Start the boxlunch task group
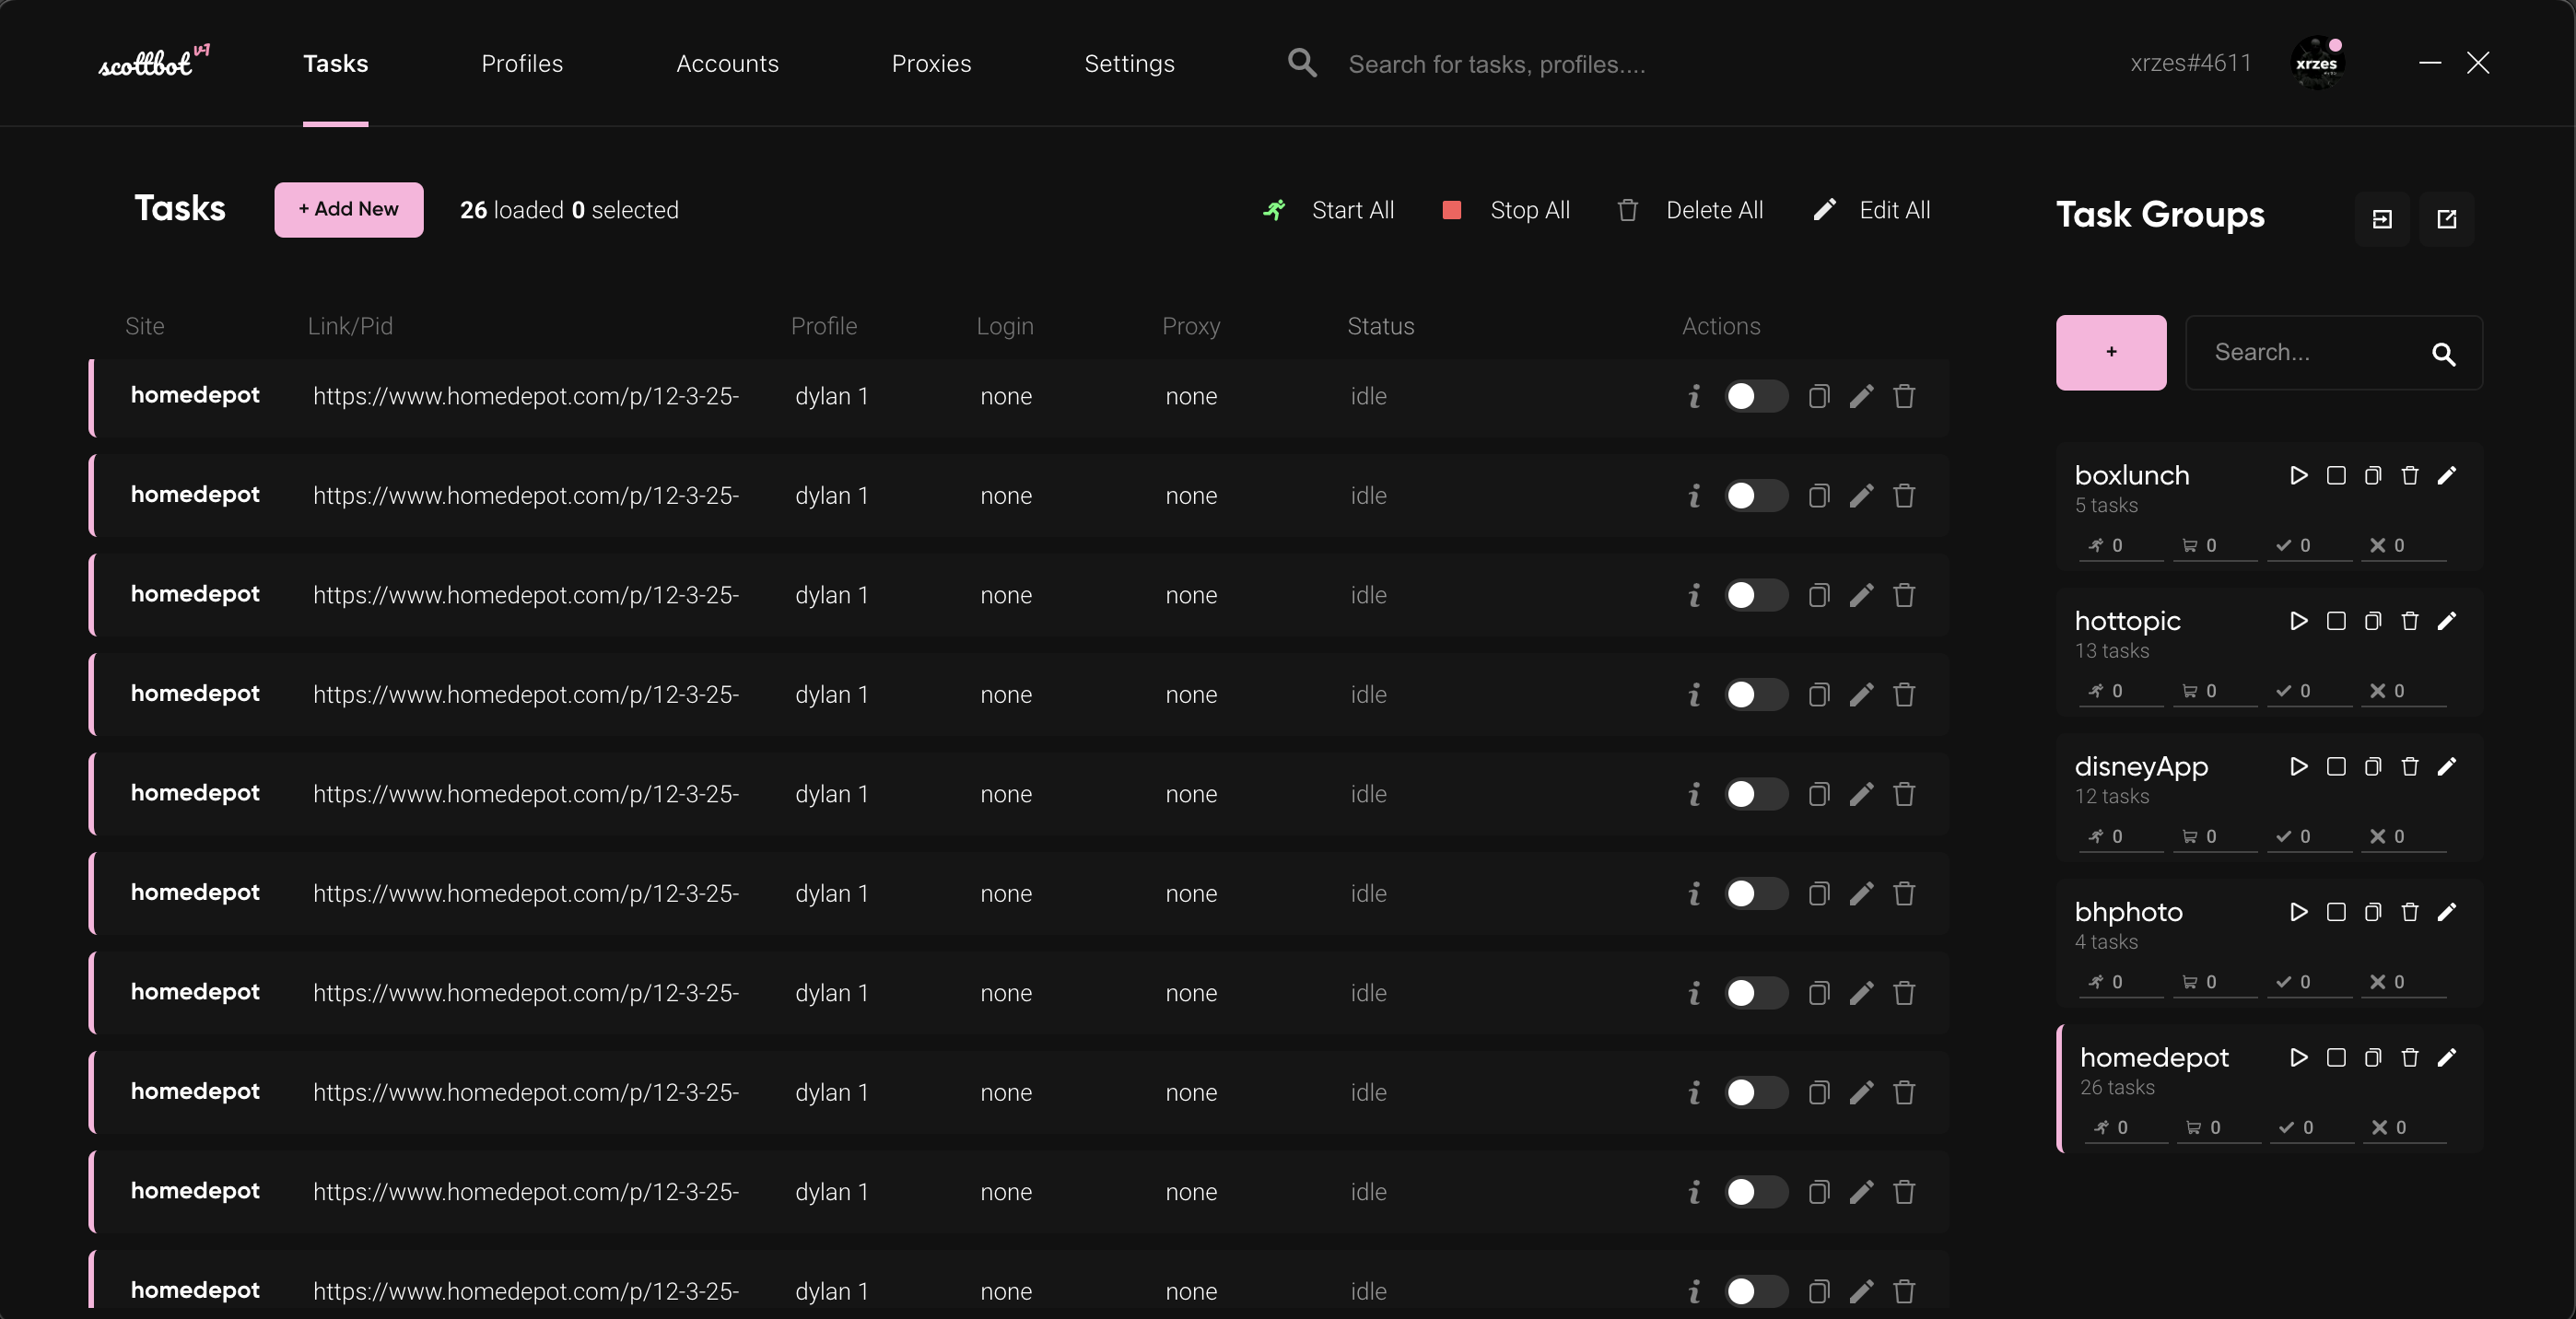This screenshot has height=1319, width=2576. (x=2298, y=476)
